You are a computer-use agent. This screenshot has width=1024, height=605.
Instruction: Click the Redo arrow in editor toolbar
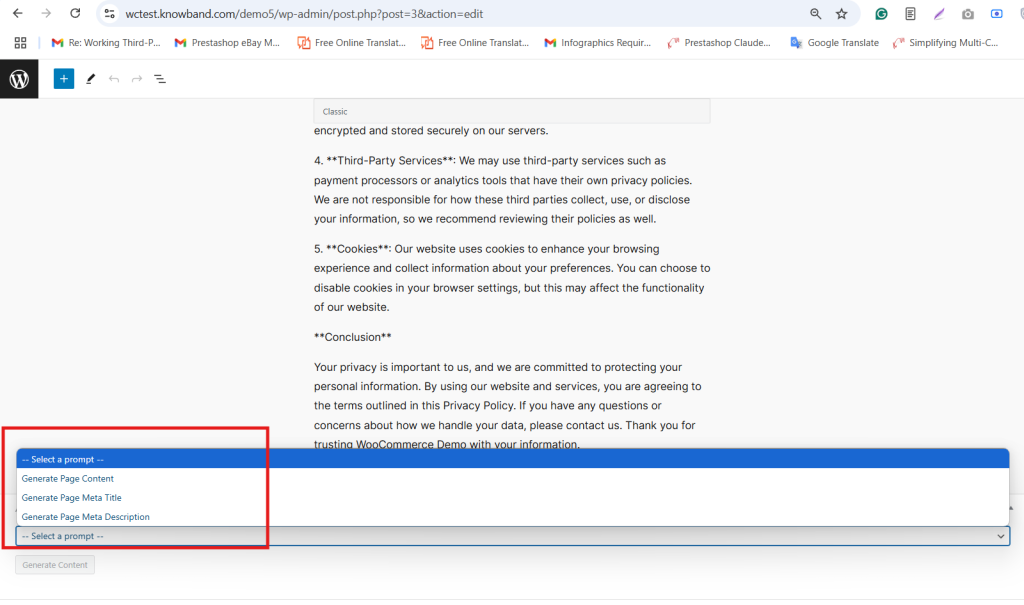point(136,79)
